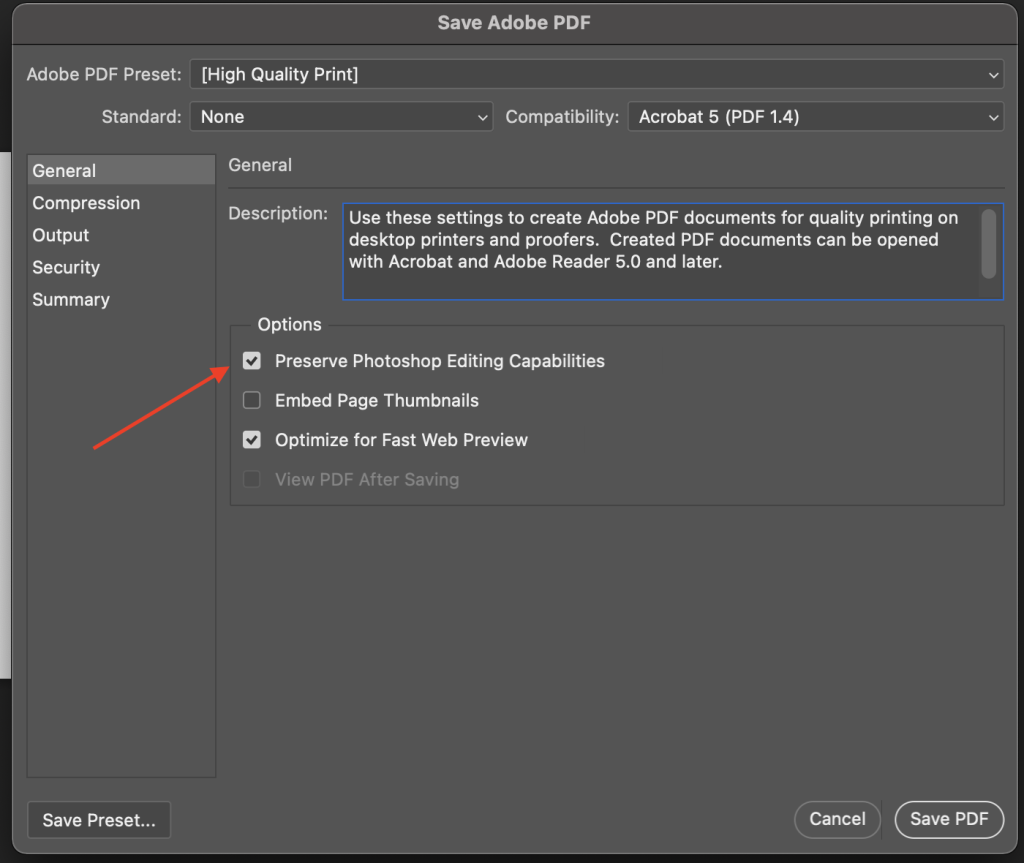Click the View PDF After Saving checkbox
1024x863 pixels.
tap(251, 480)
